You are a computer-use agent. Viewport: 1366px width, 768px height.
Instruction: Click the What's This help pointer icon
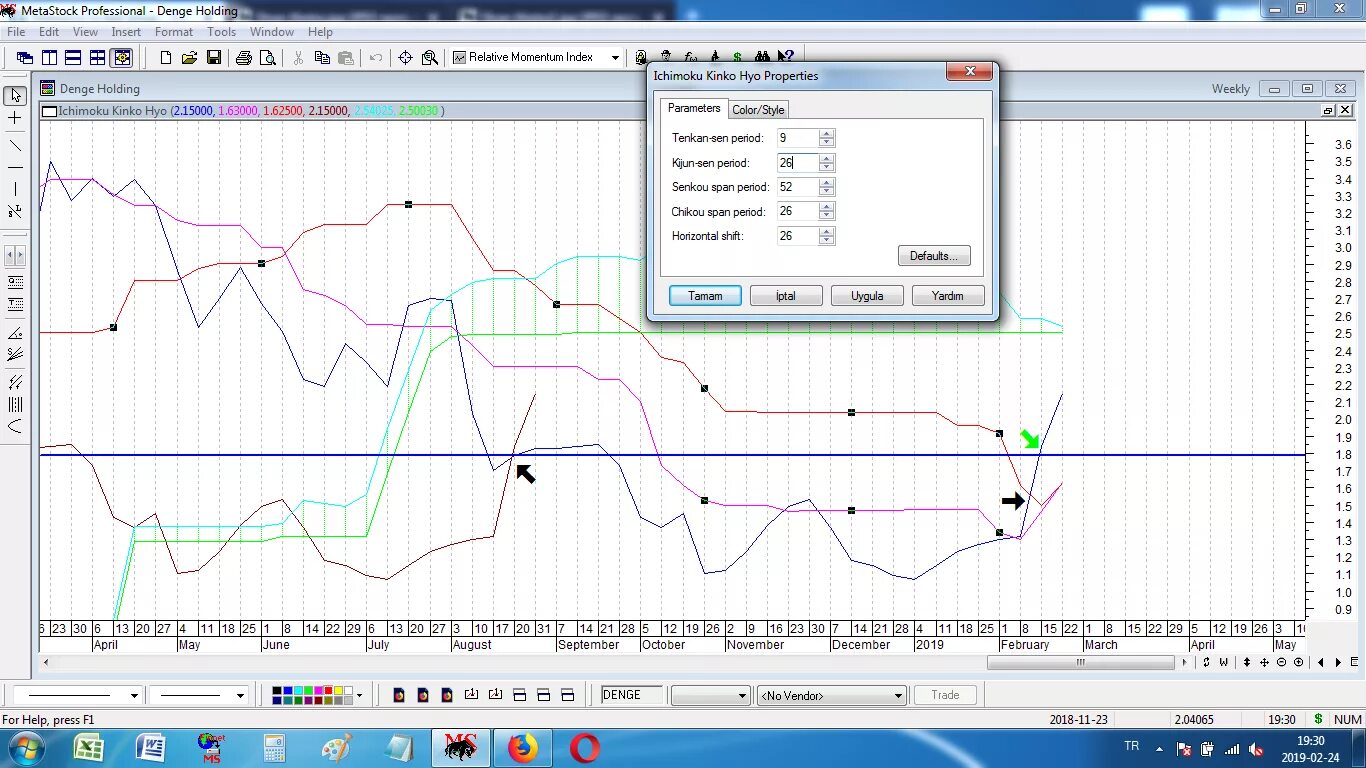coord(786,57)
